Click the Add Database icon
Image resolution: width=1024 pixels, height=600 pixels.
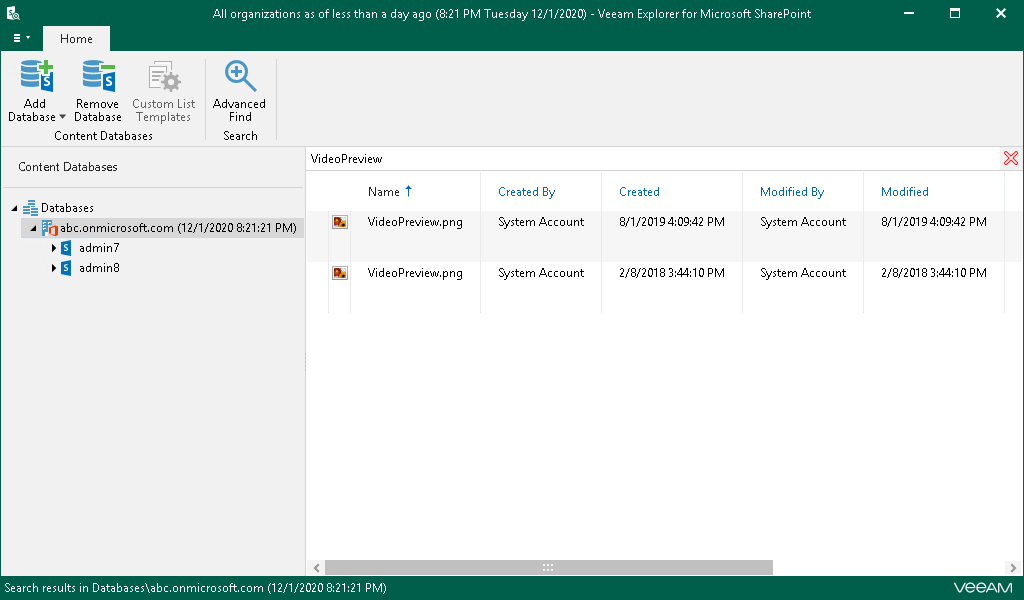36,76
